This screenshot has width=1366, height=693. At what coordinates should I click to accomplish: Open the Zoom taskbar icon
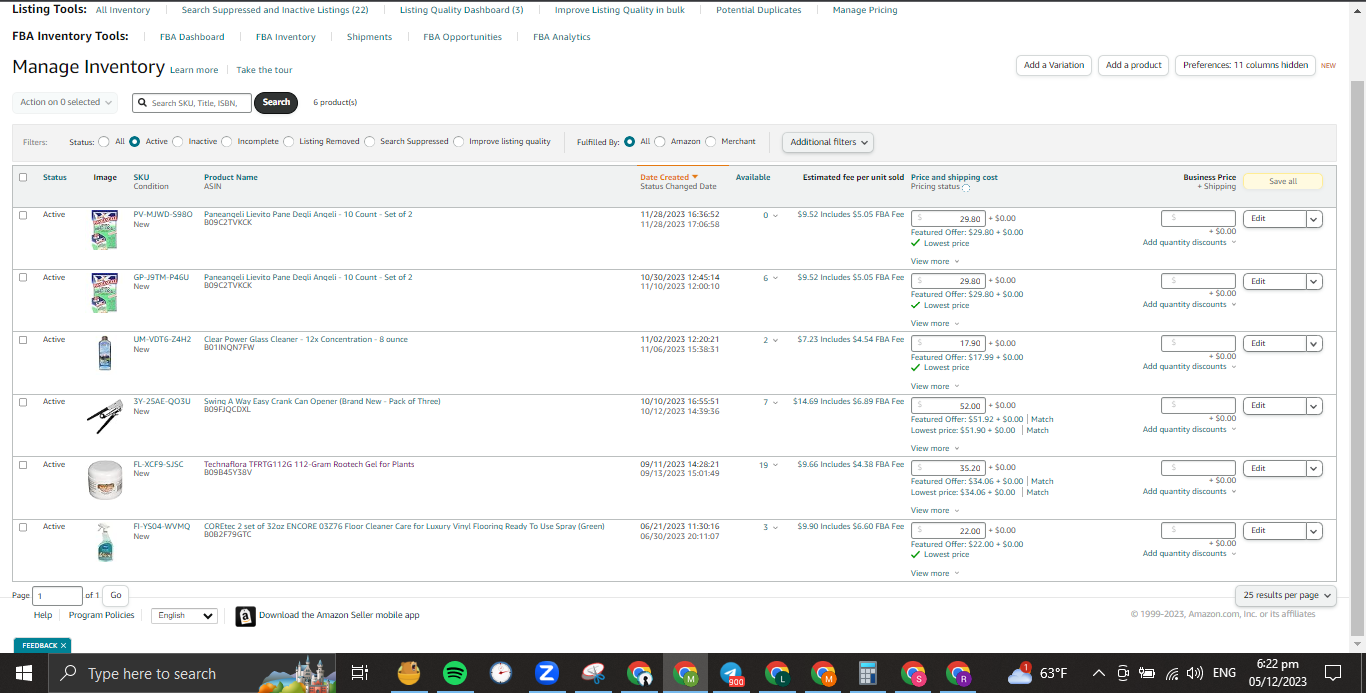coord(547,673)
